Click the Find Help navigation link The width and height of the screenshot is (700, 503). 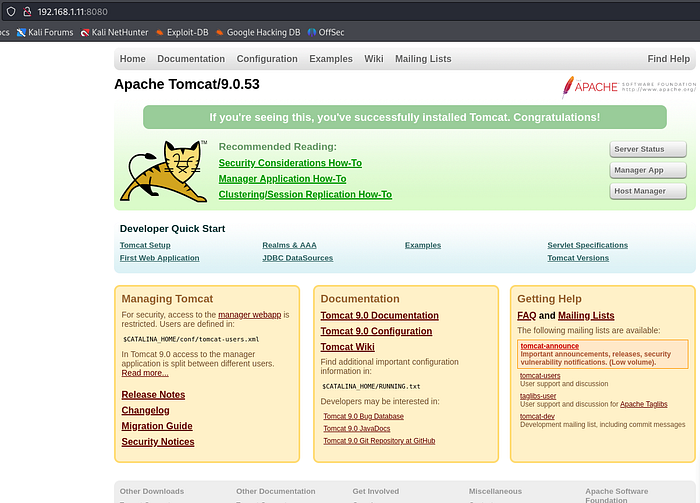tap(668, 59)
